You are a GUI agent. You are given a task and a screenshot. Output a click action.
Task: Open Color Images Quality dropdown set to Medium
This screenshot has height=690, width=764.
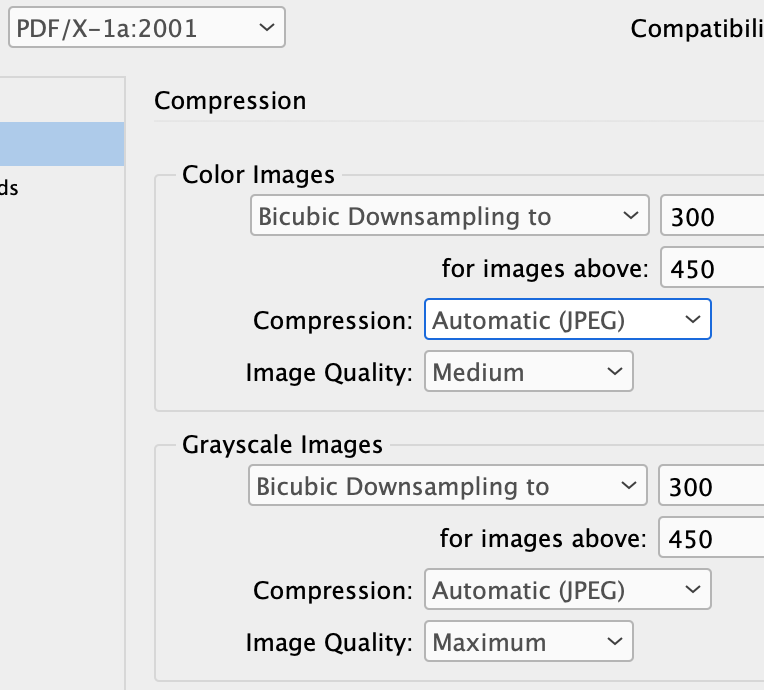[x=528, y=372]
